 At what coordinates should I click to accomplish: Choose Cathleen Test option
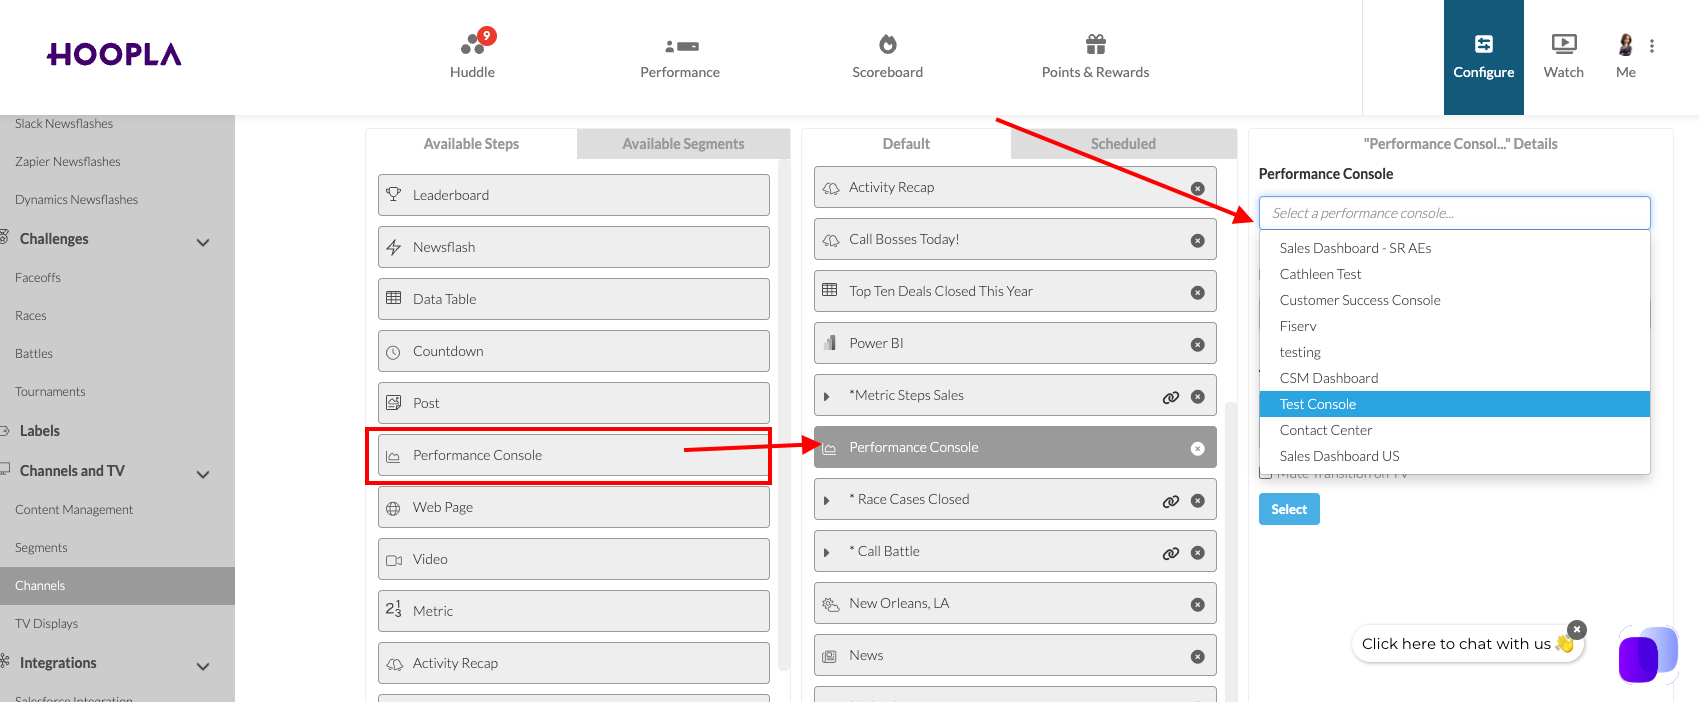coord(1454,274)
